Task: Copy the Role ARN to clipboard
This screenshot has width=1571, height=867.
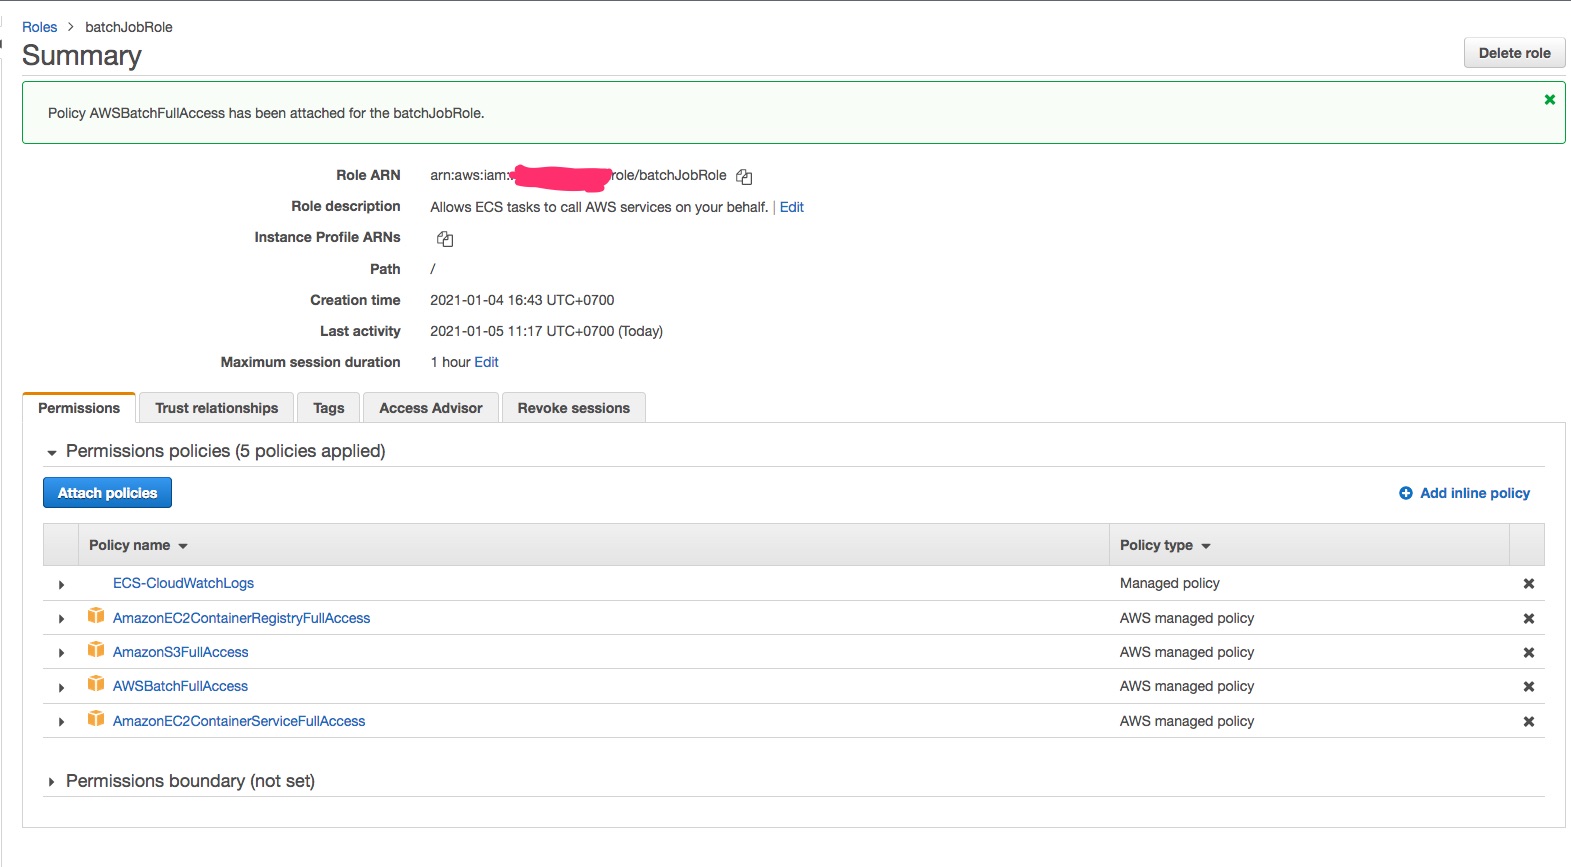Action: [744, 177]
